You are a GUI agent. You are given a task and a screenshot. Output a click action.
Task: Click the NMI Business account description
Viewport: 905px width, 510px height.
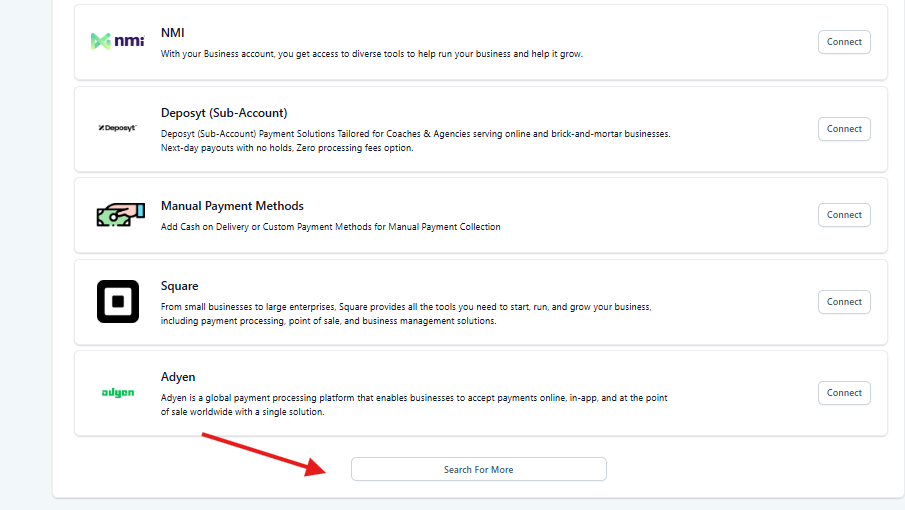click(x=371, y=54)
